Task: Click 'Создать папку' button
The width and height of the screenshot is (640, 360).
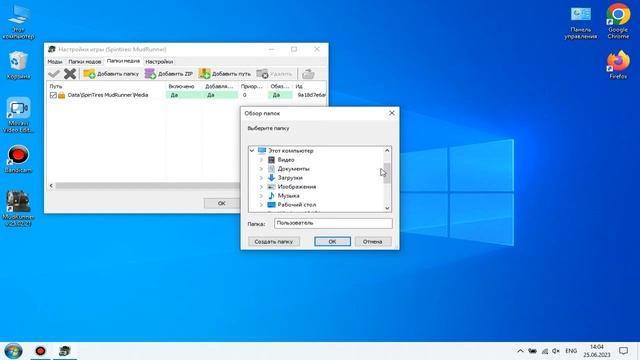Action: [x=274, y=242]
